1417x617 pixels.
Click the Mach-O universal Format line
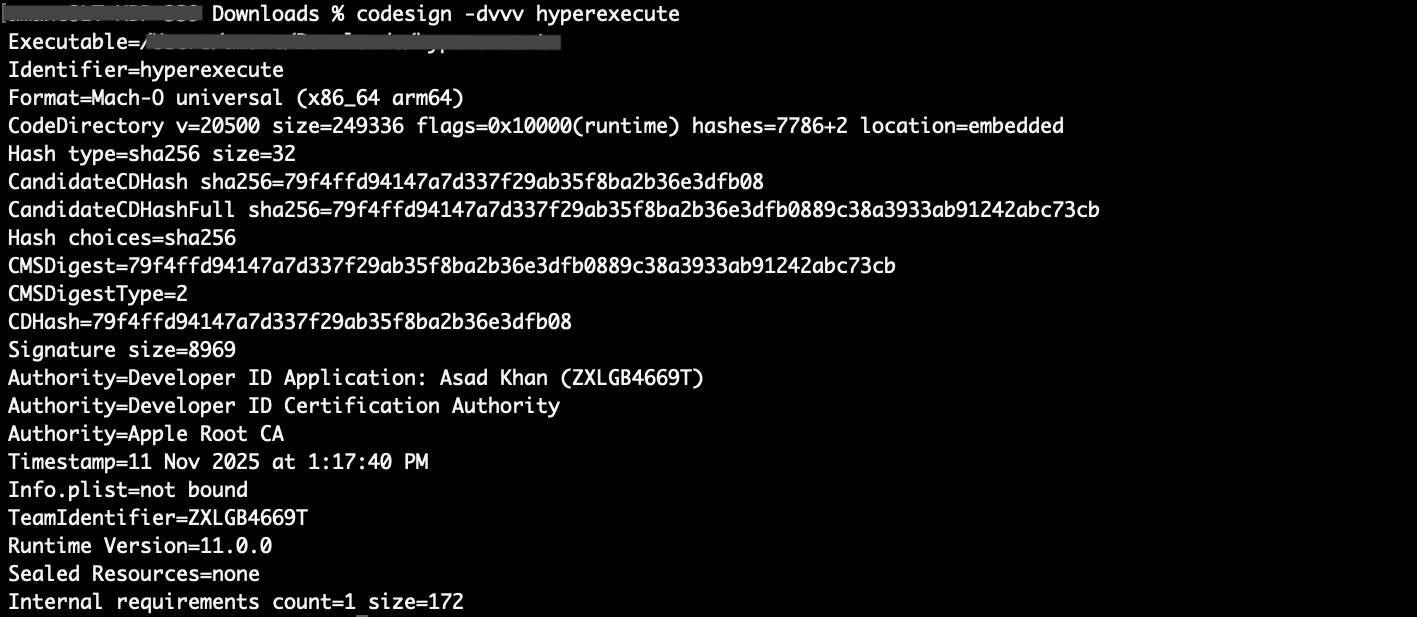(x=235, y=98)
